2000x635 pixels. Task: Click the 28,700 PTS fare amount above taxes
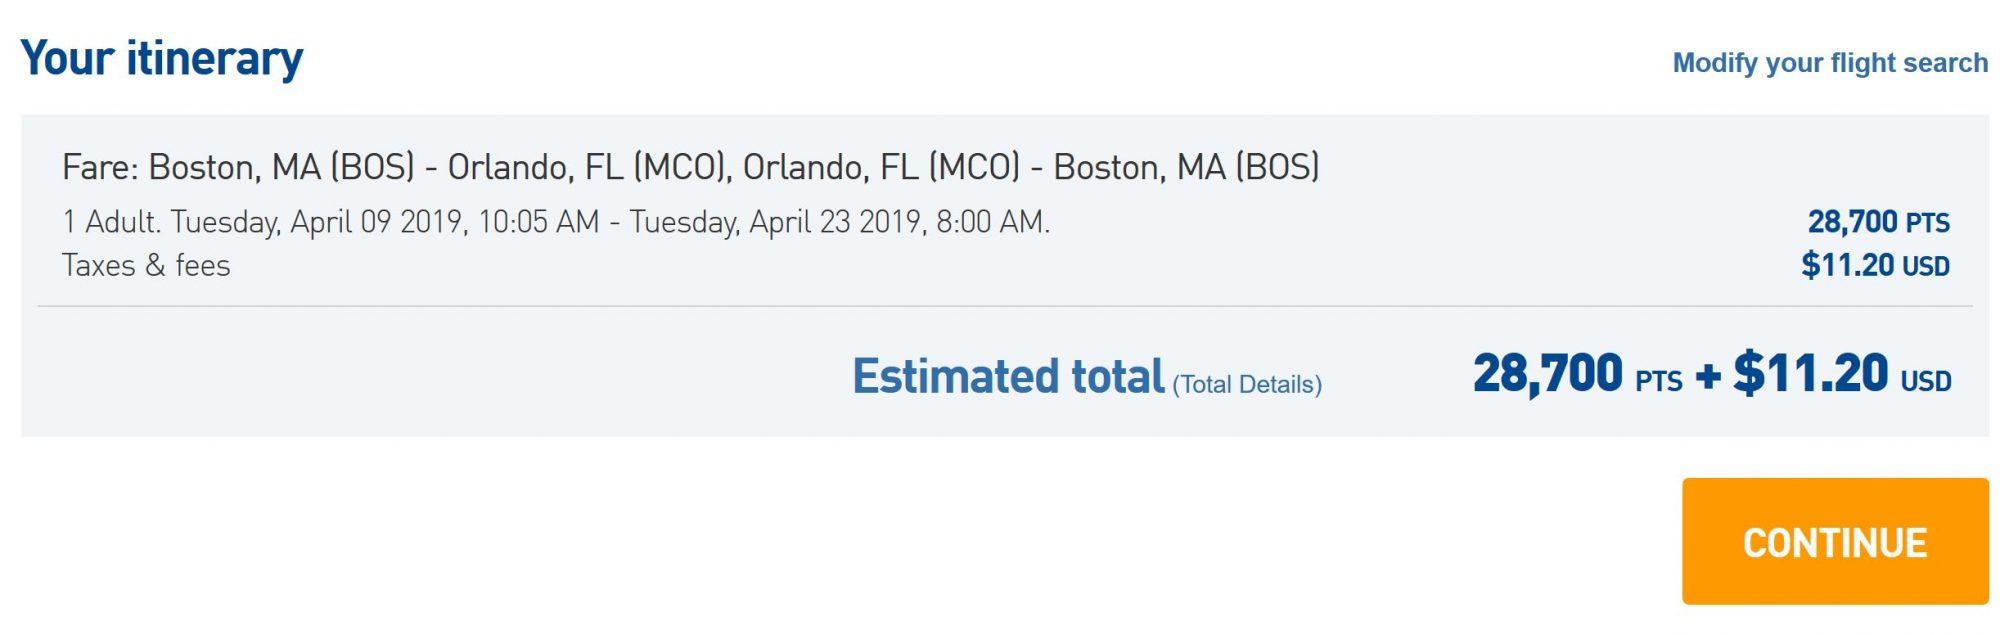coord(1878,222)
